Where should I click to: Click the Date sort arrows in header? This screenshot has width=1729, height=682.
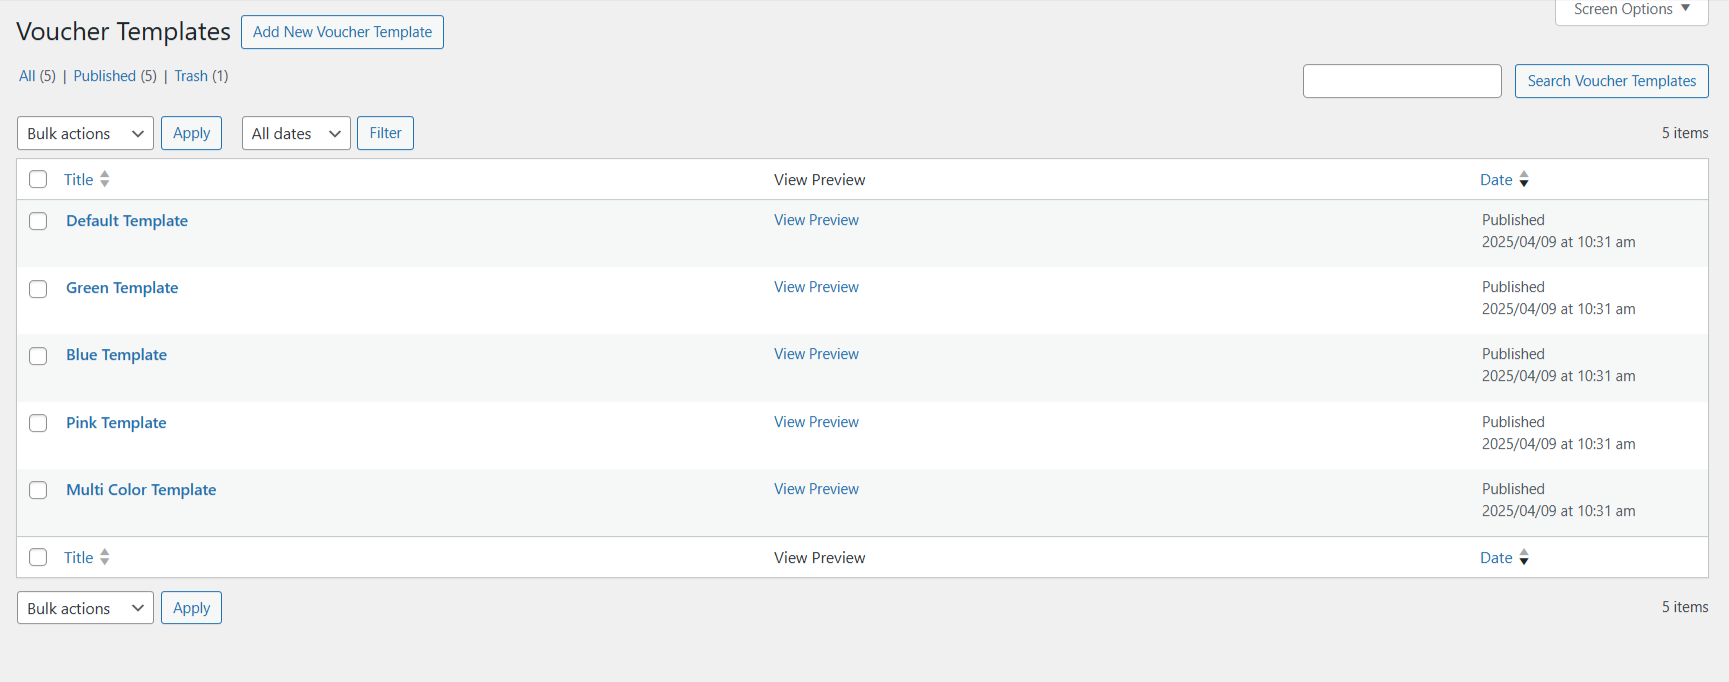pos(1524,180)
